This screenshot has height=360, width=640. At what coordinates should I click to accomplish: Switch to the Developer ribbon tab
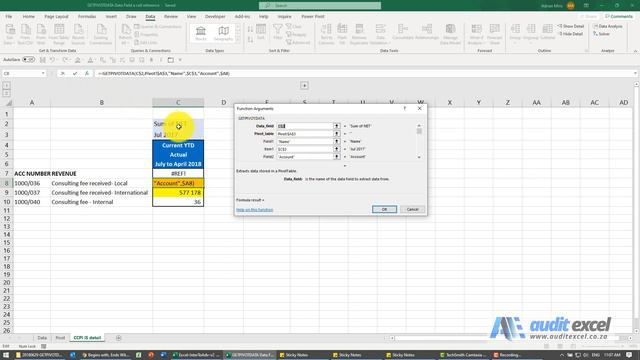pos(215,17)
